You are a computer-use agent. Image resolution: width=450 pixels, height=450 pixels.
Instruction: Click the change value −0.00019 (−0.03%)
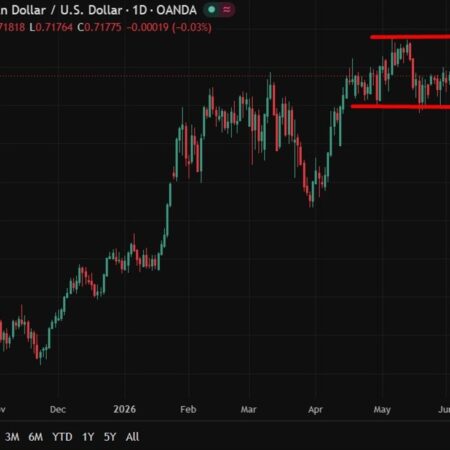(169, 27)
